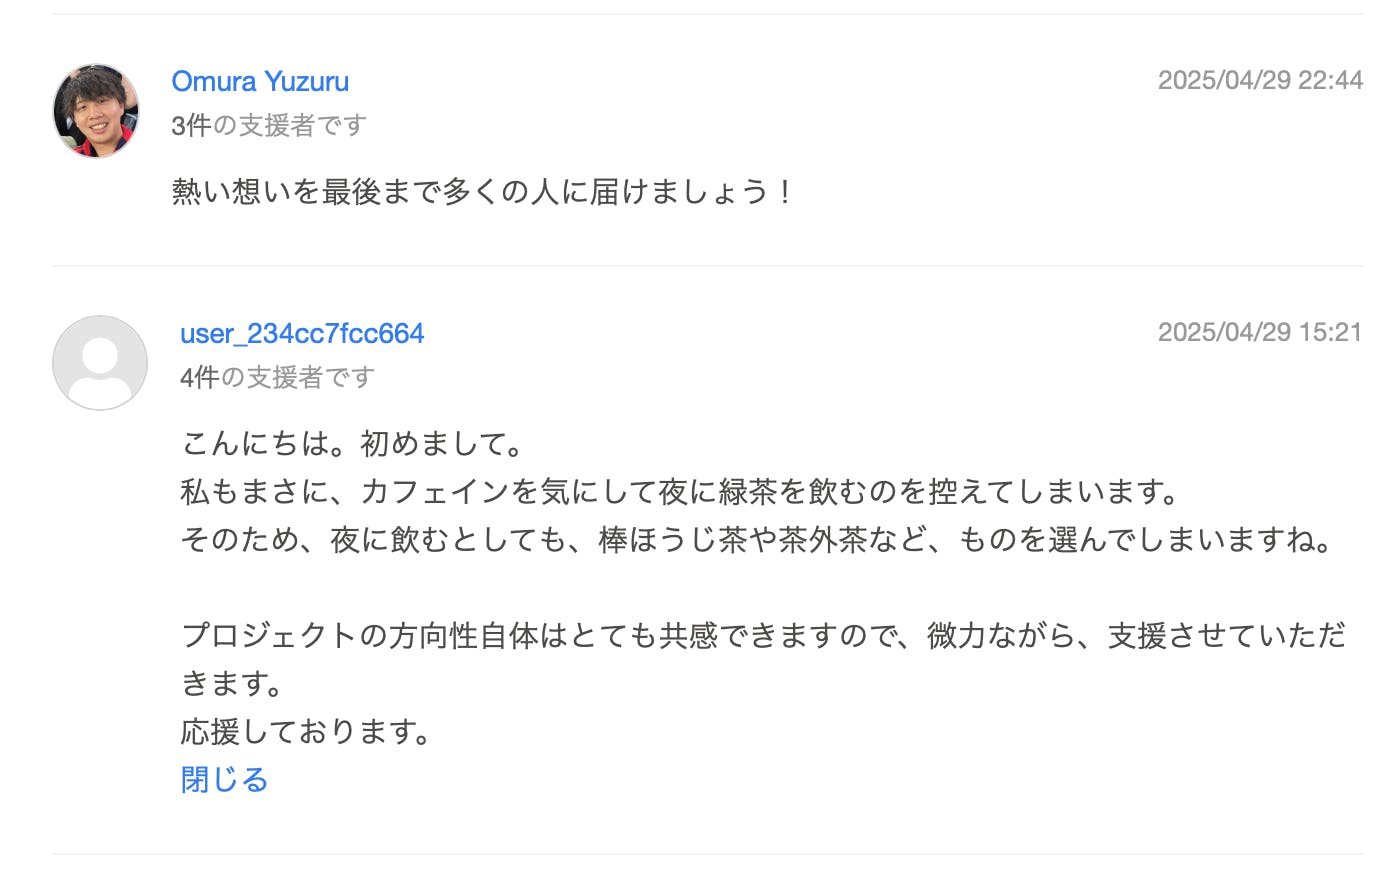Screen dimensions: 1384x870
Task: Click the 4件の支援者です supporter label
Action: [277, 377]
